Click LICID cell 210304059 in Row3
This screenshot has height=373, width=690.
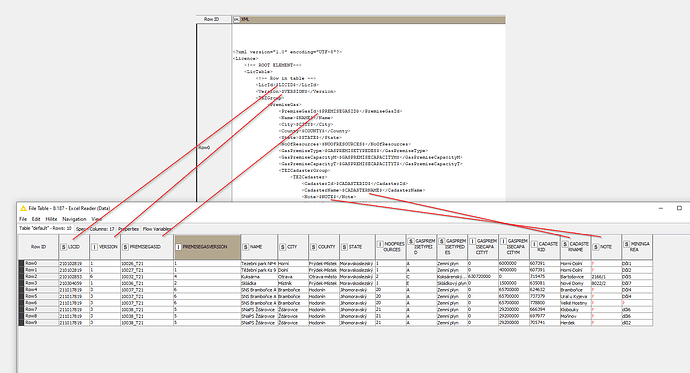pyautogui.click(x=74, y=283)
